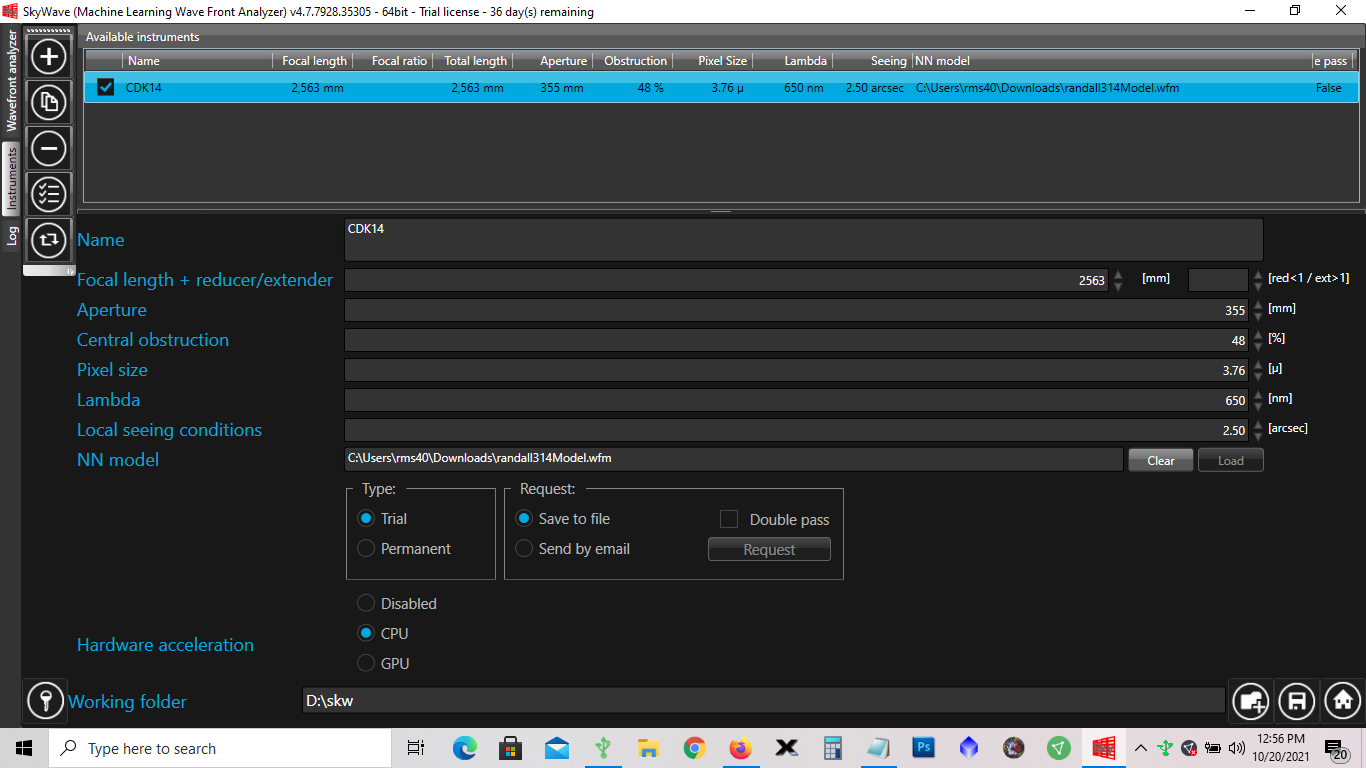The image size is (1366, 768).
Task: Click the red SkyWave taskbar icon
Action: click(1104, 748)
